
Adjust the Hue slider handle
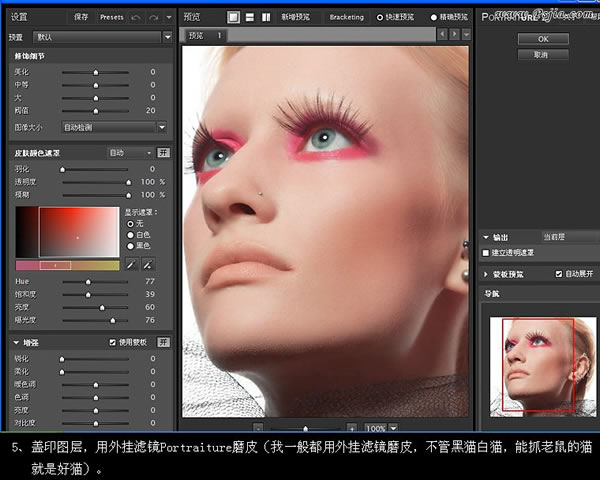(x=88, y=282)
